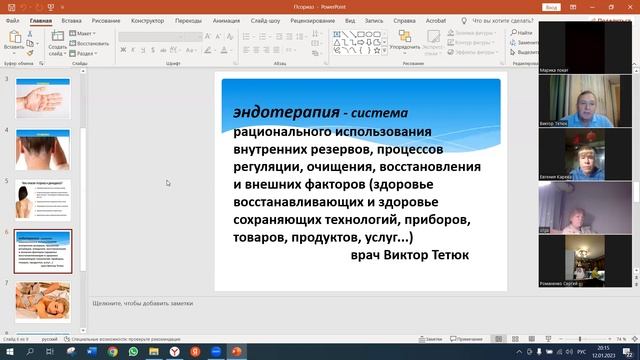Click the align text left icon
The height and width of the screenshot is (360, 640).
pos(247,50)
